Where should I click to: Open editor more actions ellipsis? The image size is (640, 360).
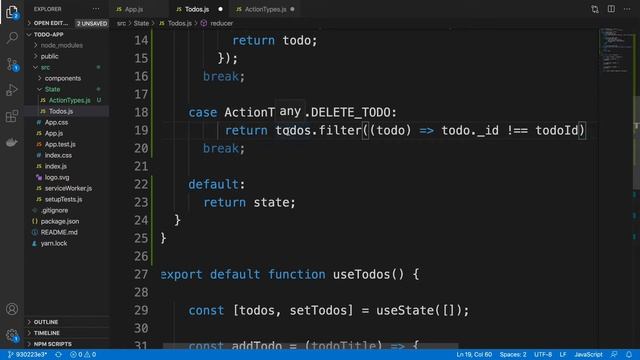(627, 9)
